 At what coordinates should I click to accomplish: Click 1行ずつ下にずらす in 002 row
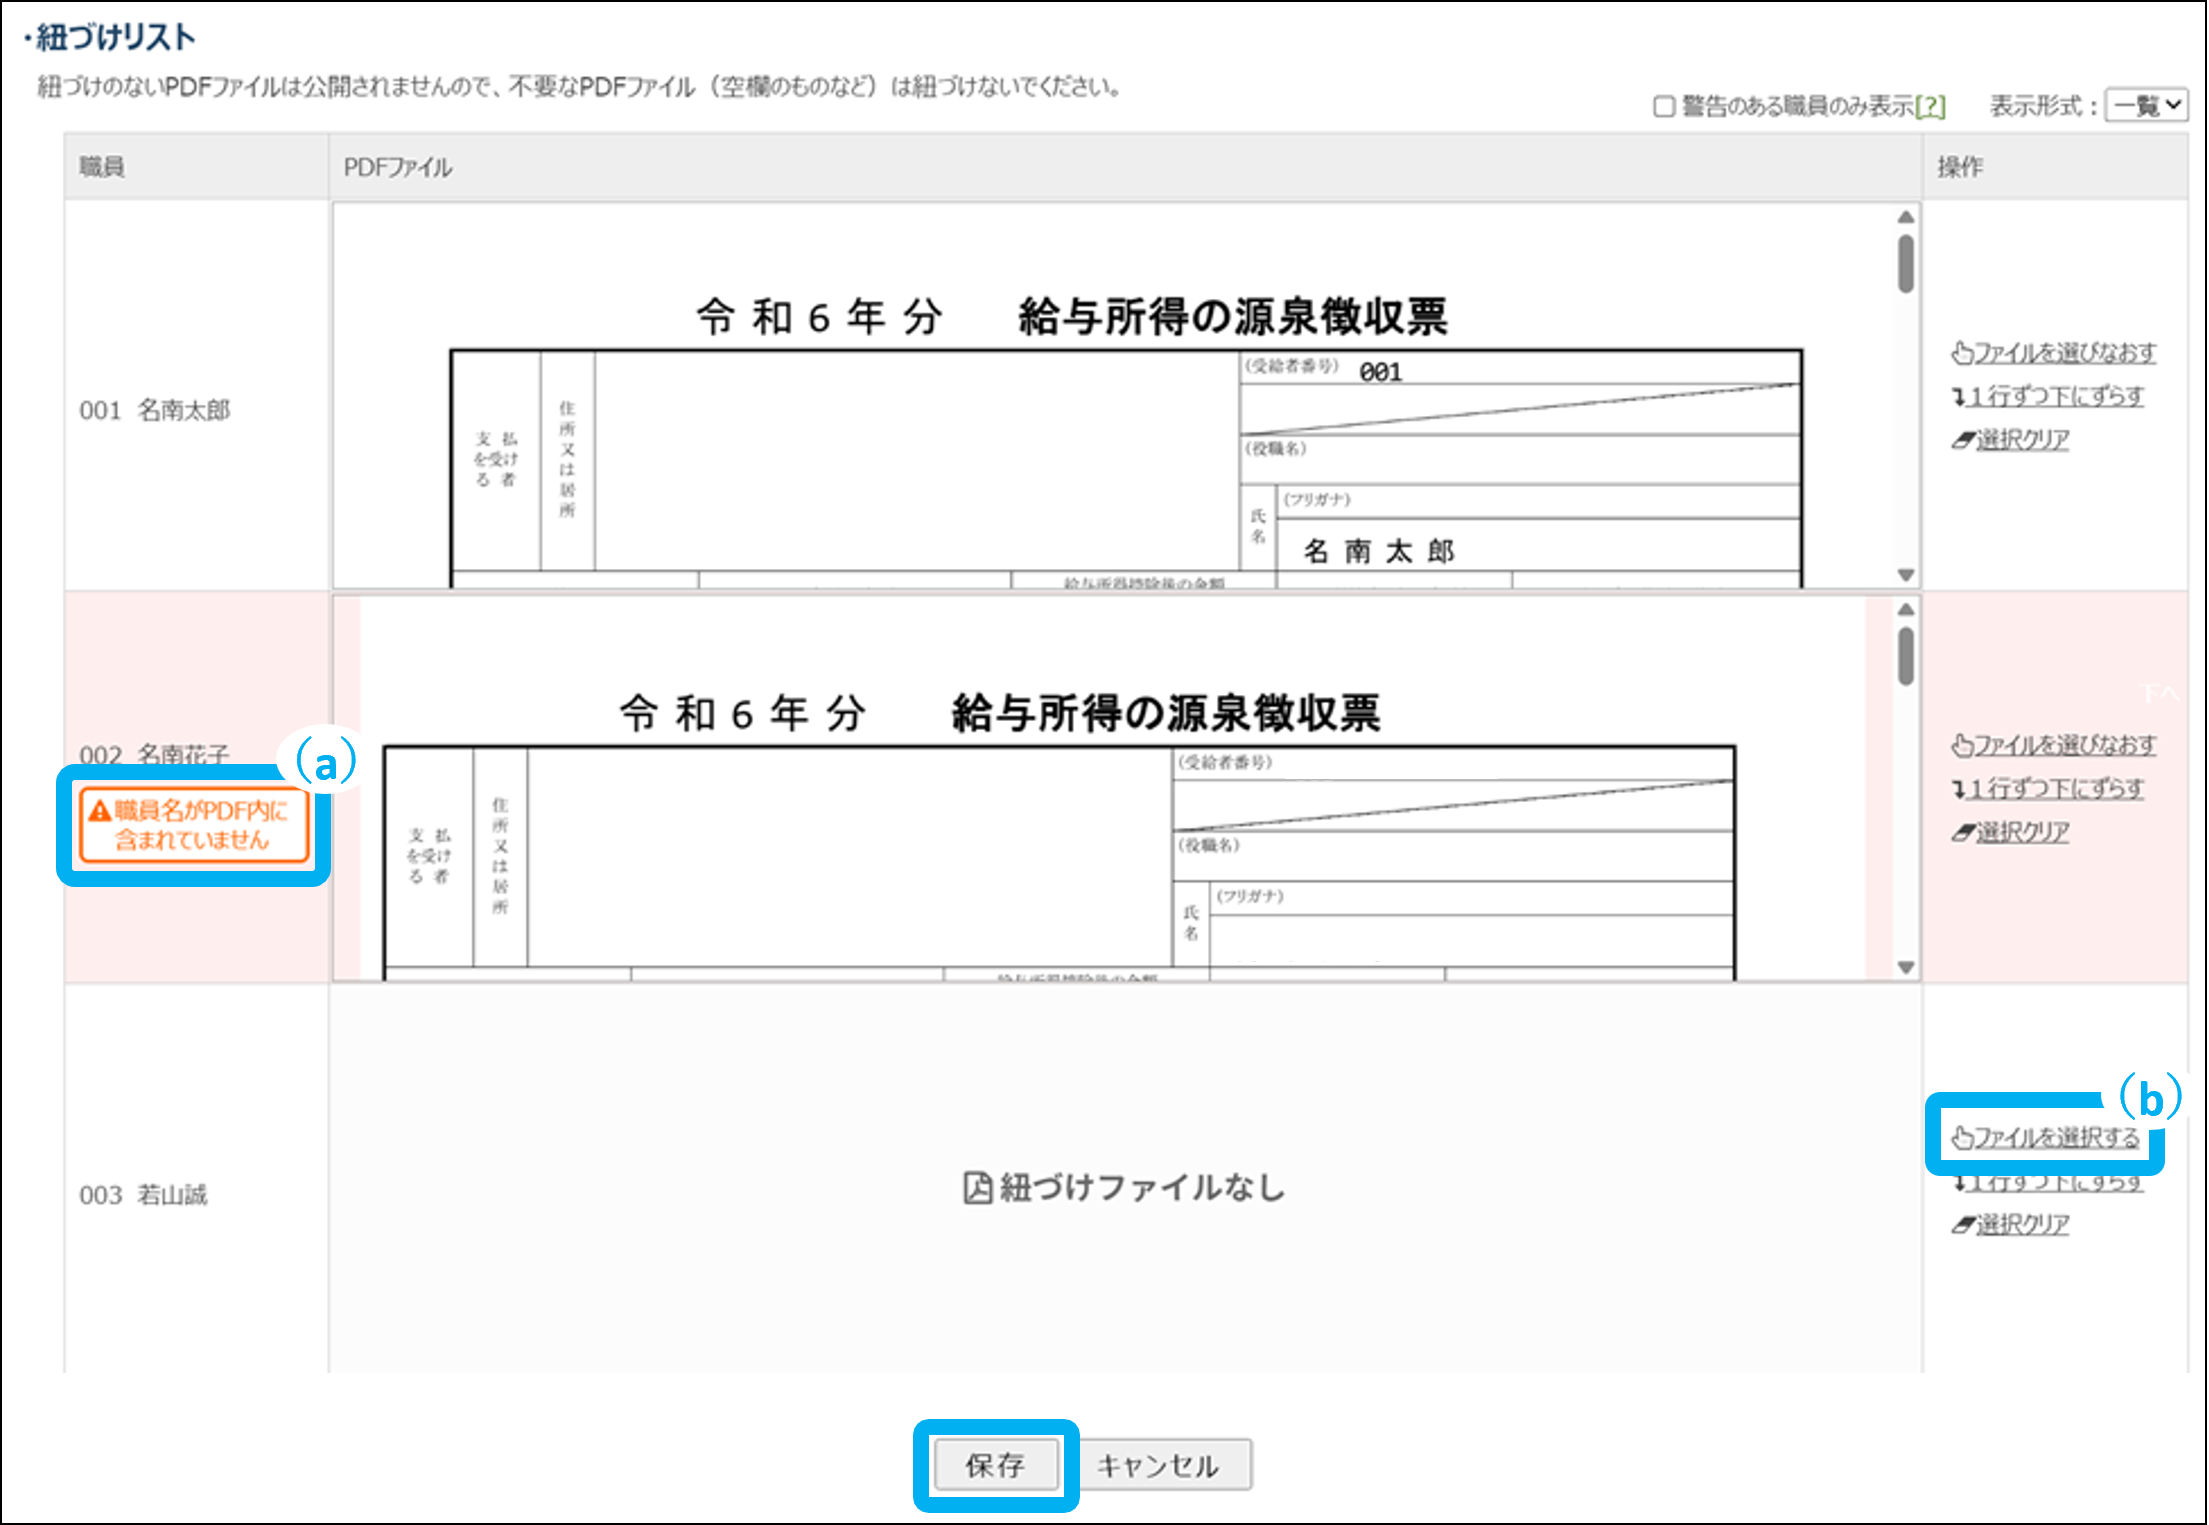2048,789
